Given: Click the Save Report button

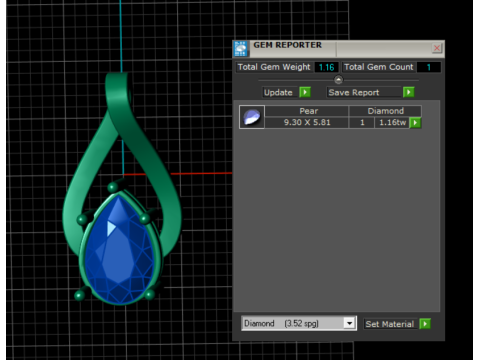Looking at the screenshot, I should point(364,92).
